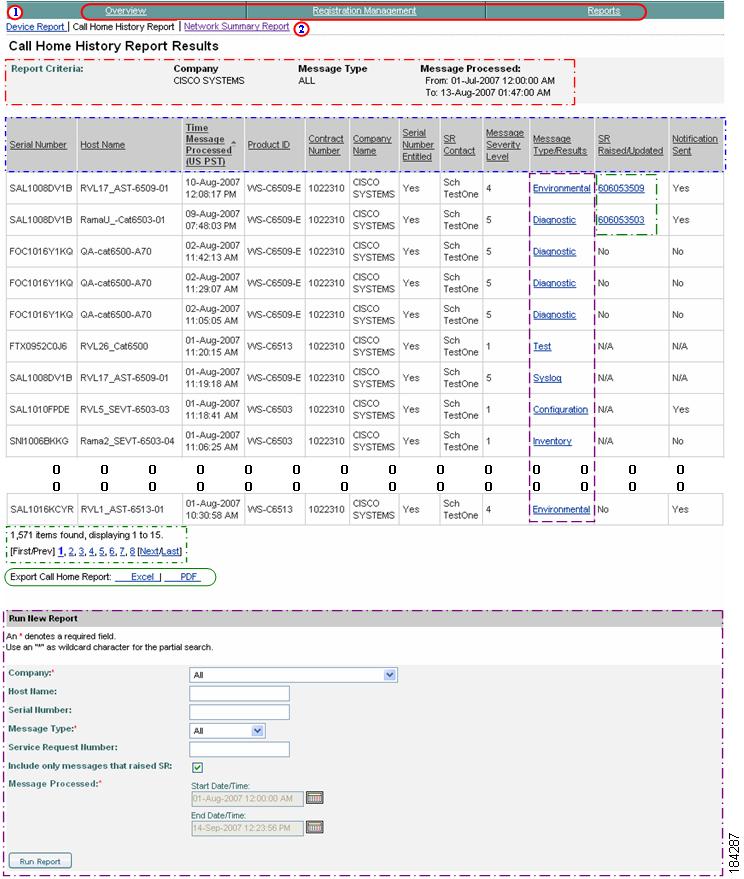The width and height of the screenshot is (744, 879).
Task: Select the Call Home History Report sub-tab
Action: click(123, 26)
